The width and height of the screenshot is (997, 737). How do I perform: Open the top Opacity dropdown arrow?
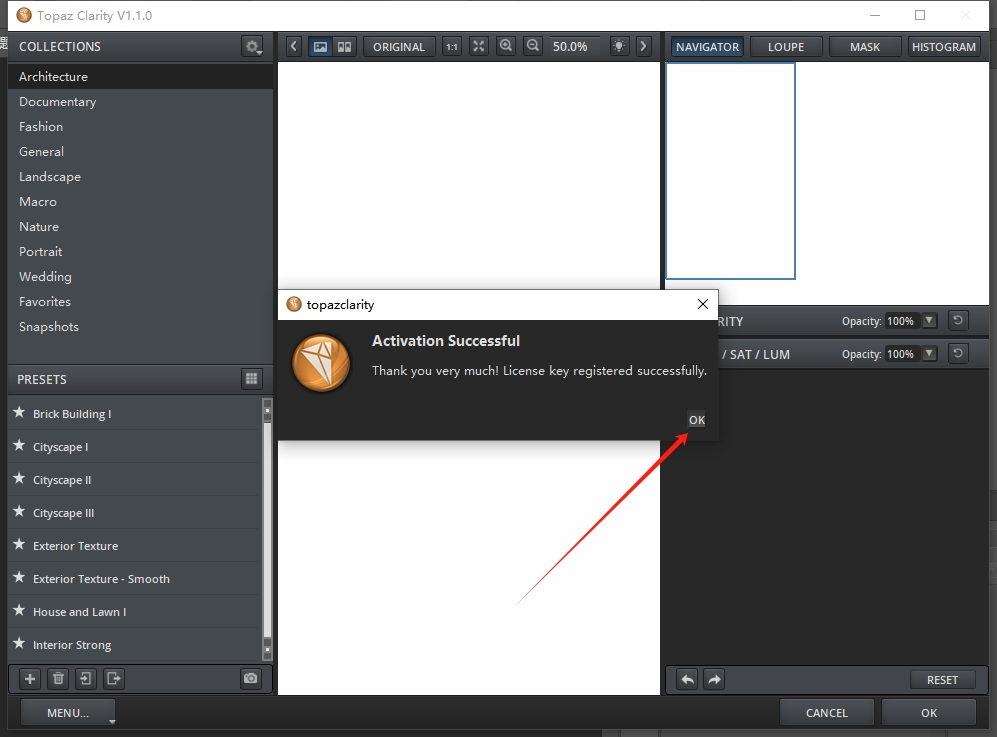click(930, 320)
